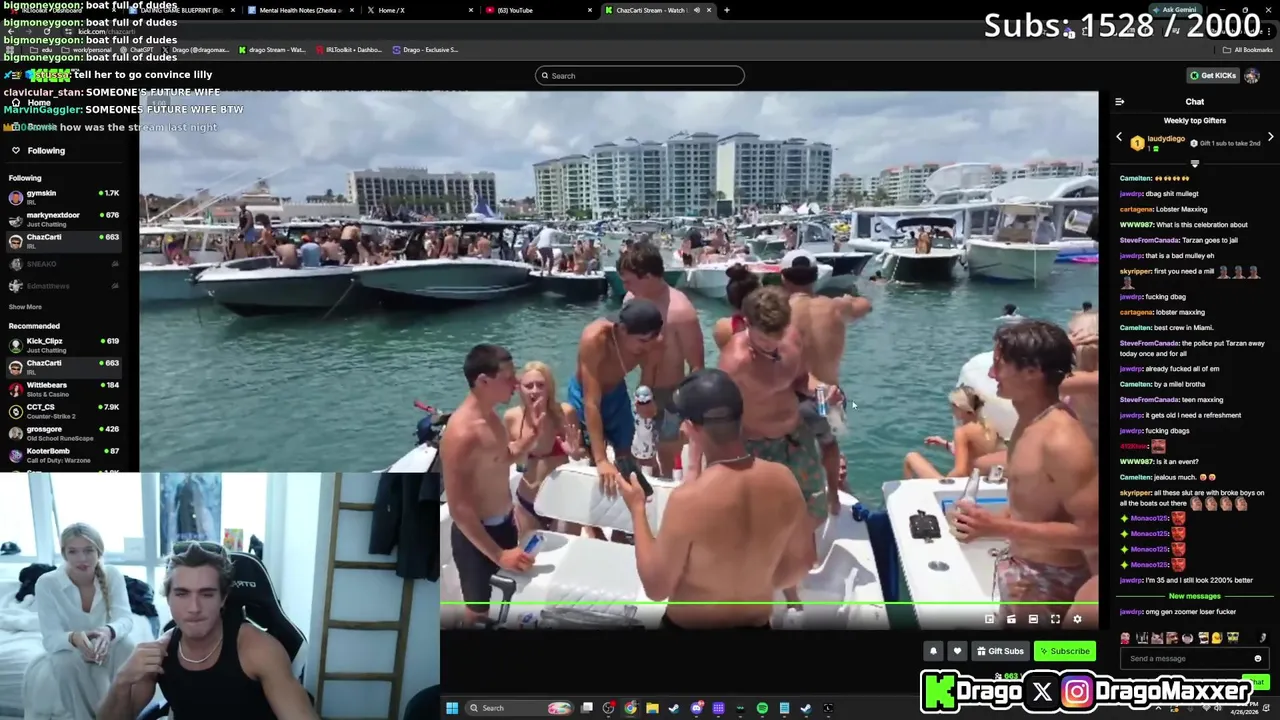Close the YouTube browser tab
Viewport: 1280px width, 720px height.
[x=591, y=10]
